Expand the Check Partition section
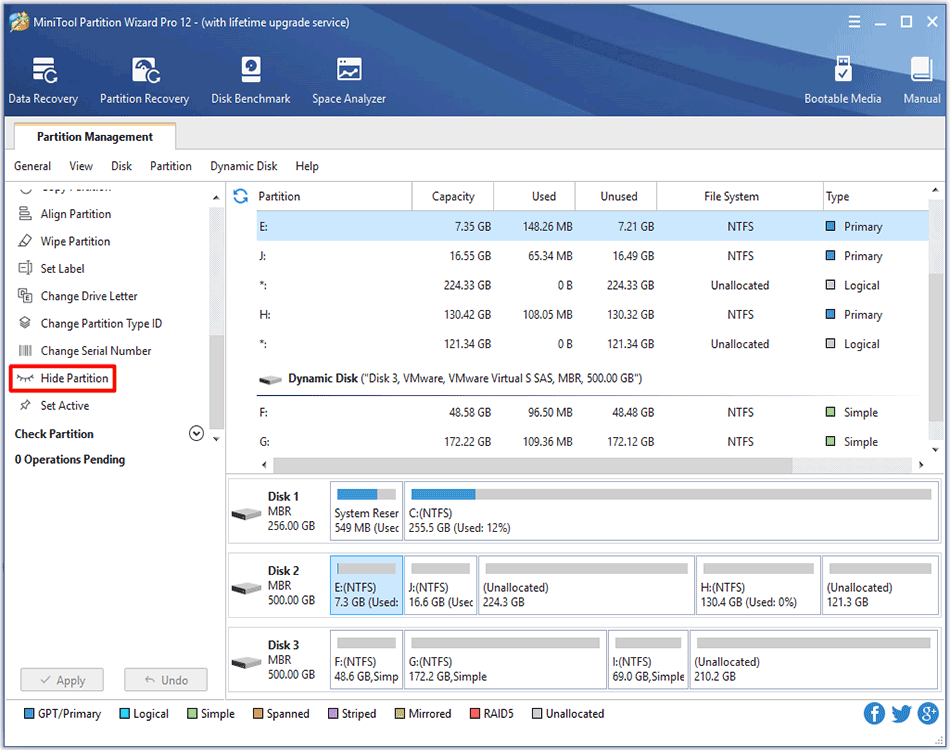Screen dimensions: 950x750 point(196,433)
